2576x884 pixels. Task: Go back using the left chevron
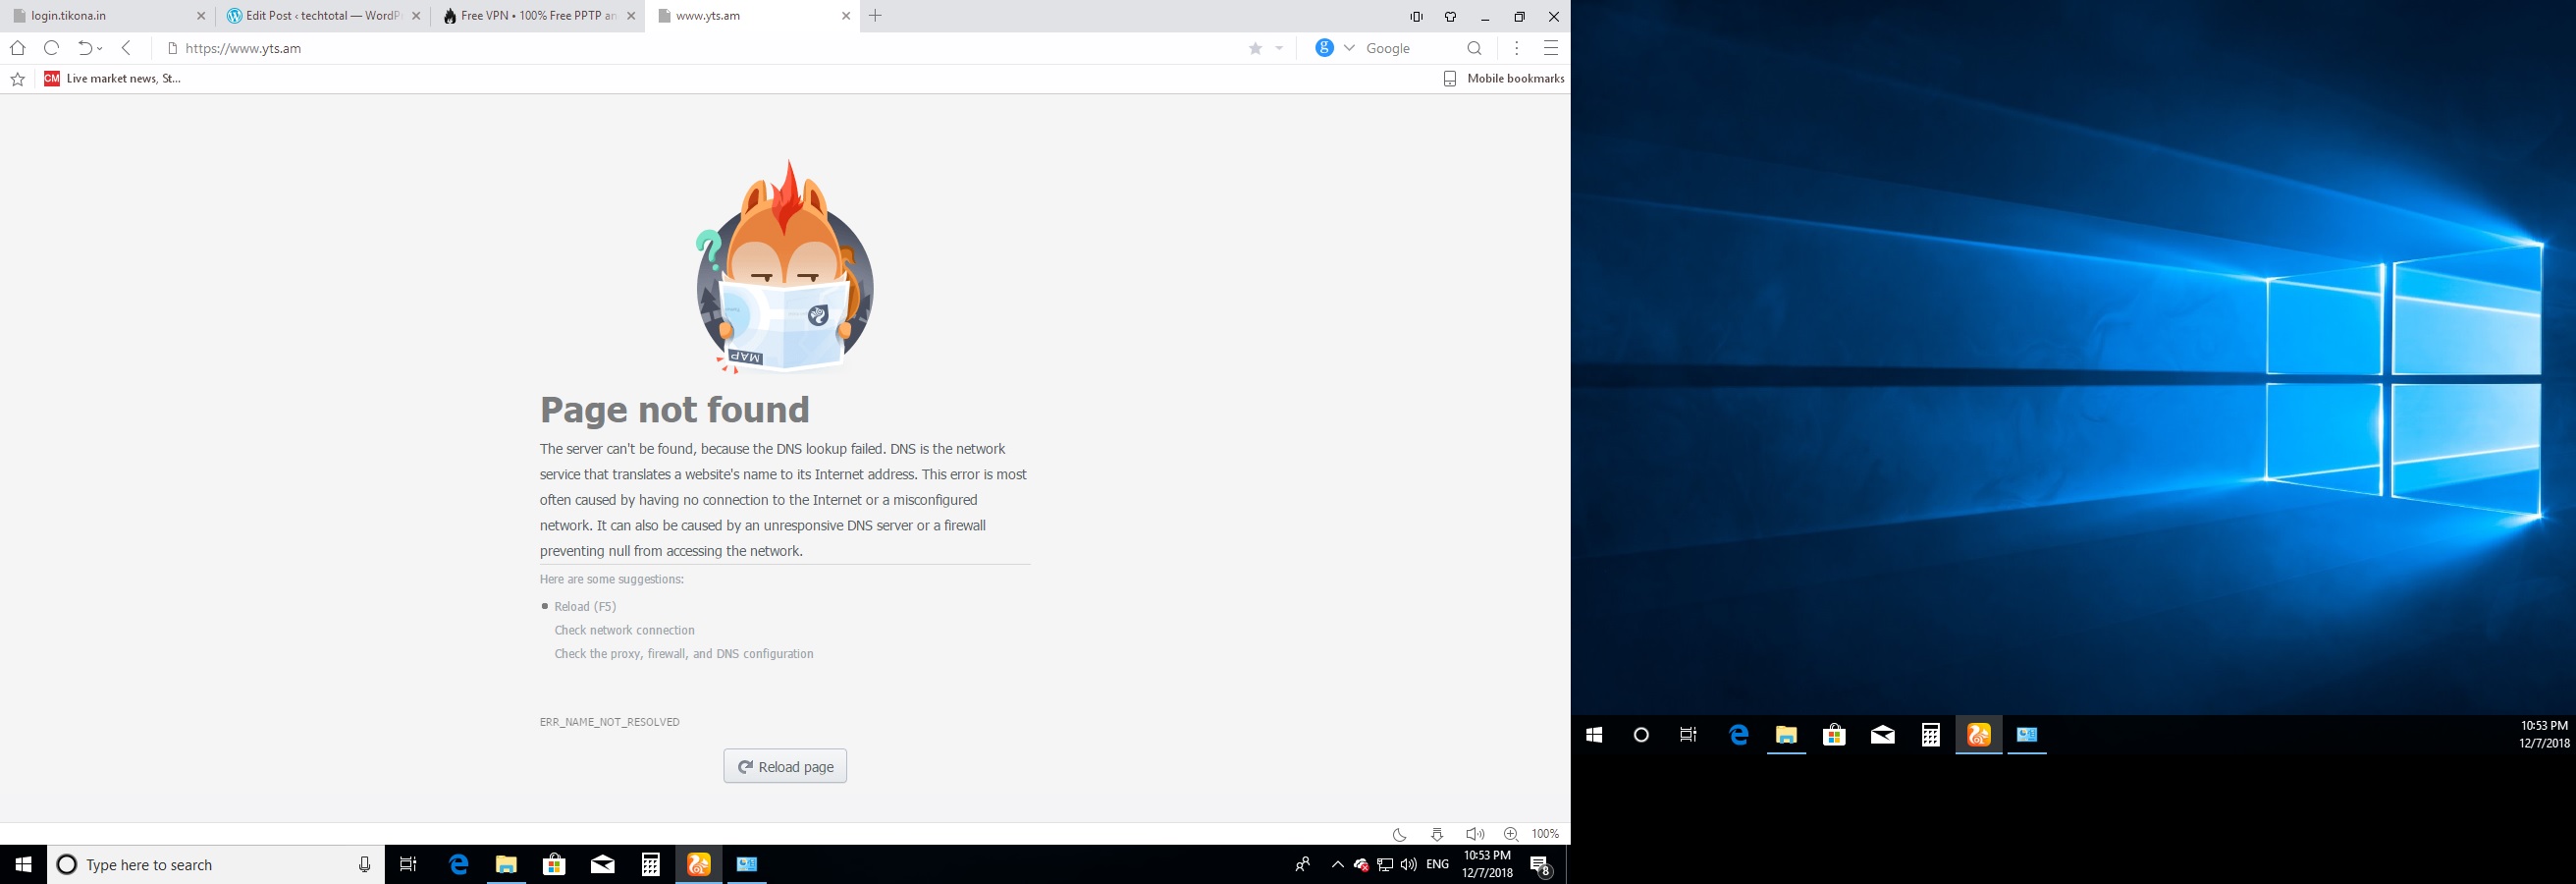pos(127,48)
